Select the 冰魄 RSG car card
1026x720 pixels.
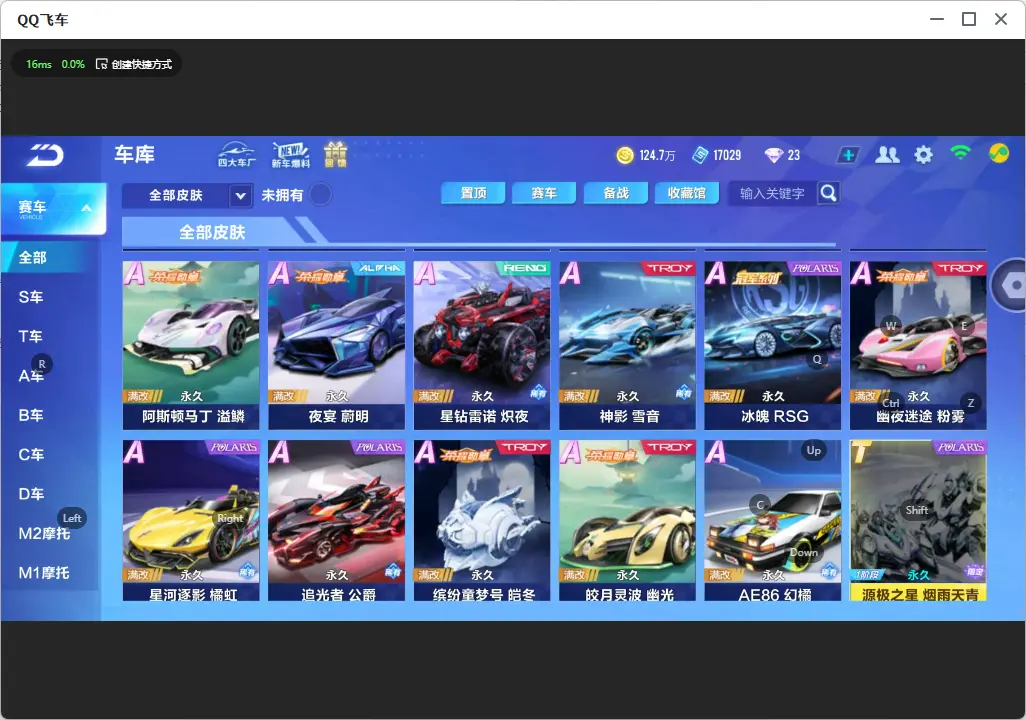(773, 345)
